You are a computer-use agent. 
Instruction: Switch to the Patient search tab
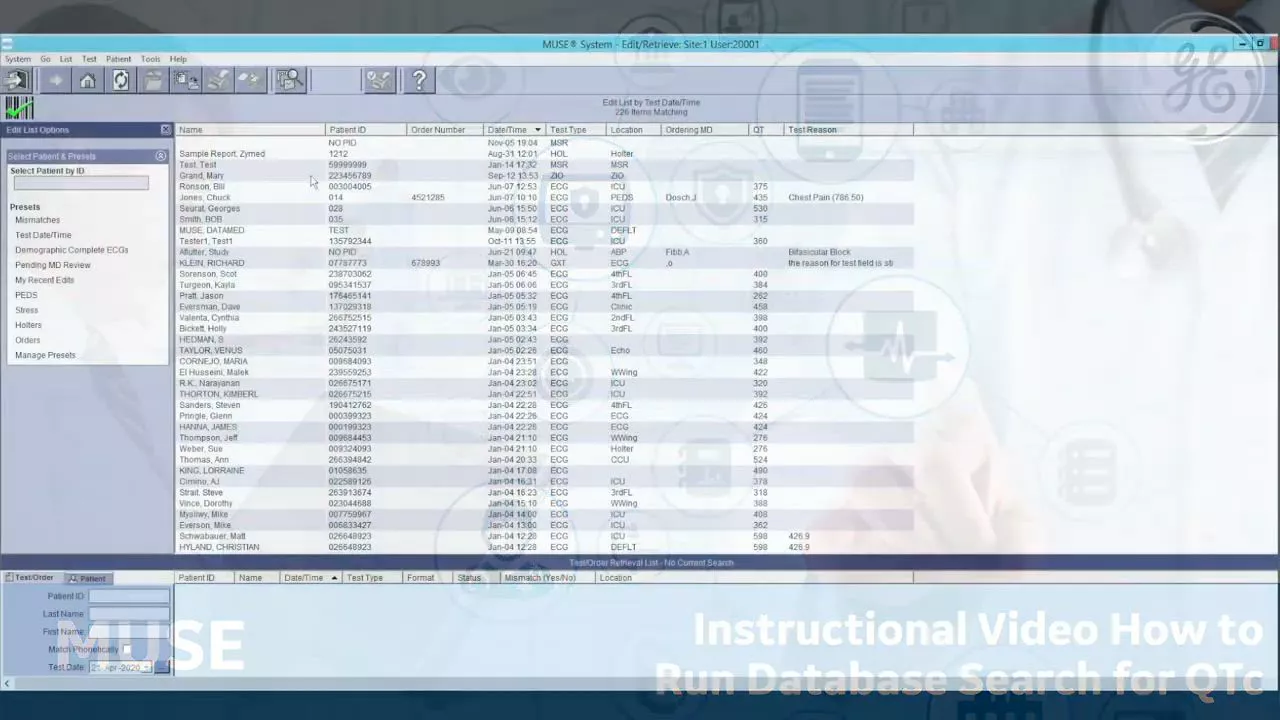point(88,578)
